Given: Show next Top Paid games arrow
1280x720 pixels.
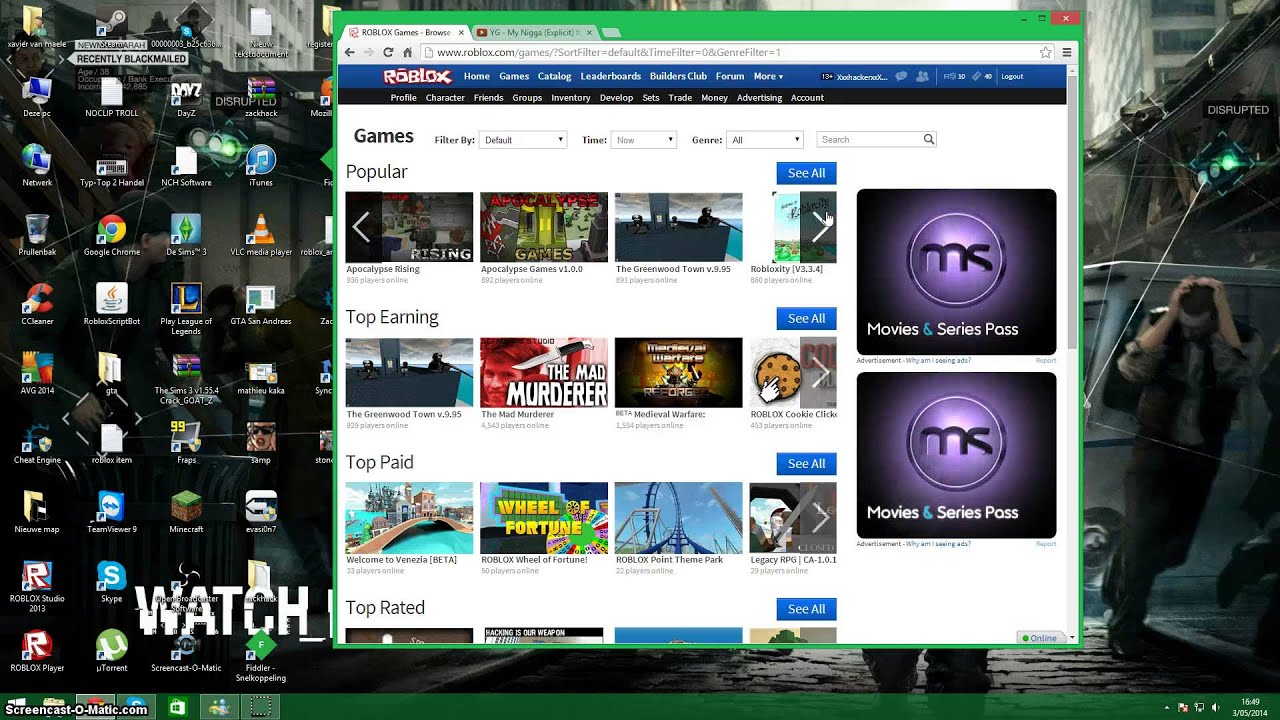Looking at the screenshot, I should pyautogui.click(x=821, y=519).
